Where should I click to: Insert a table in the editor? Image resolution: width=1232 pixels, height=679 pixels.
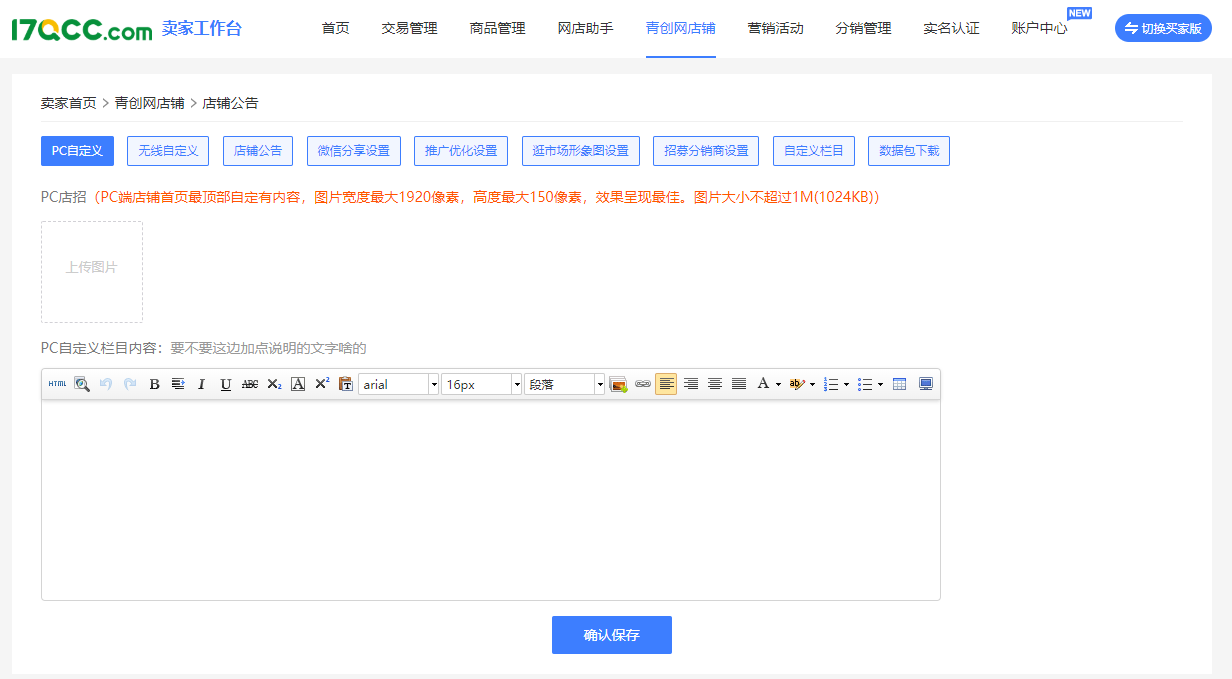click(x=899, y=384)
